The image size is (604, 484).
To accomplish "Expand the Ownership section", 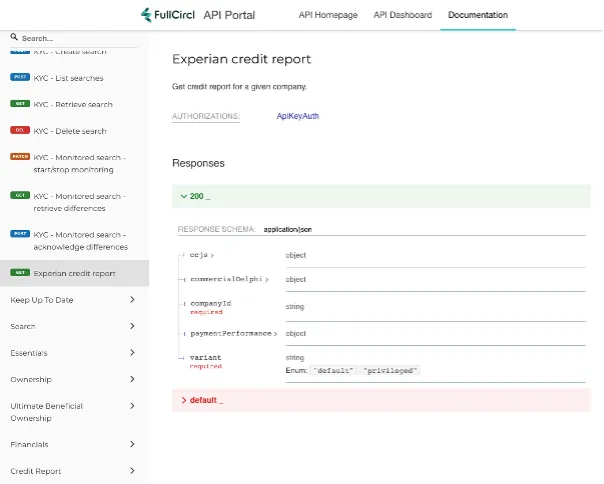I will pos(74,380).
